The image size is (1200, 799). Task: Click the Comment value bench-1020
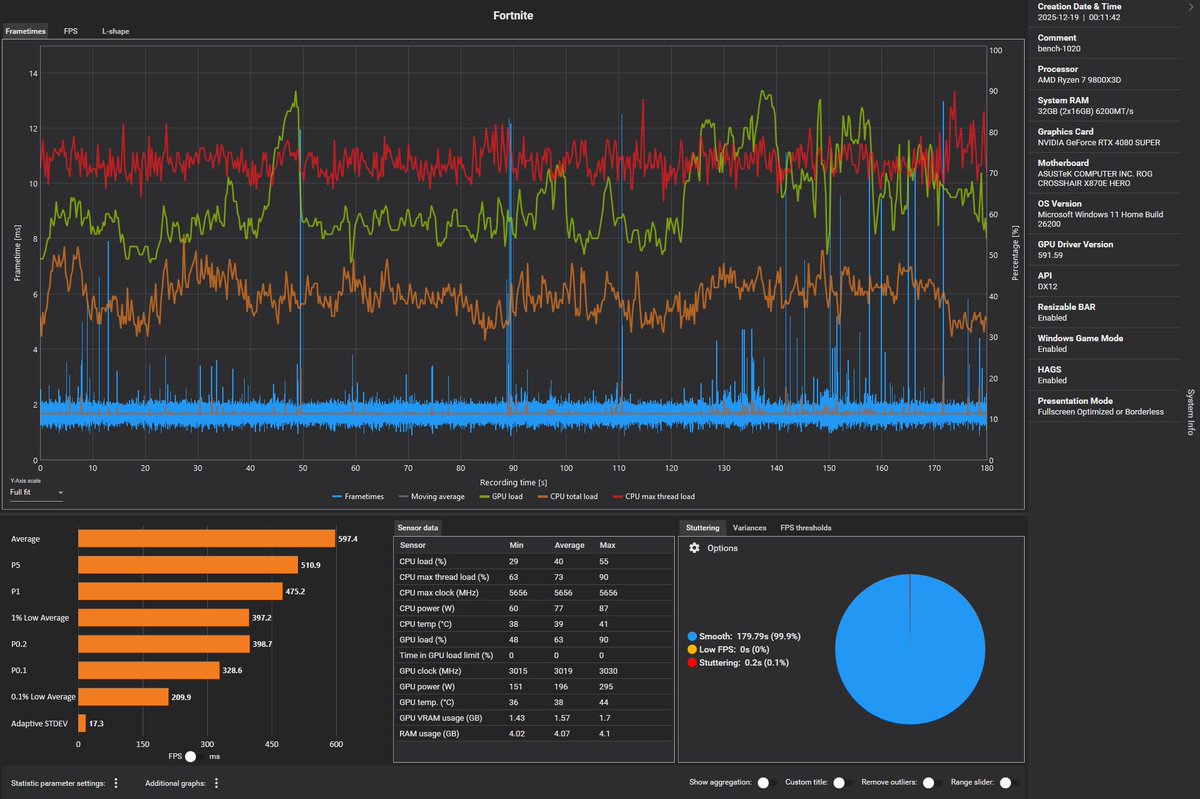pyautogui.click(x=1059, y=48)
